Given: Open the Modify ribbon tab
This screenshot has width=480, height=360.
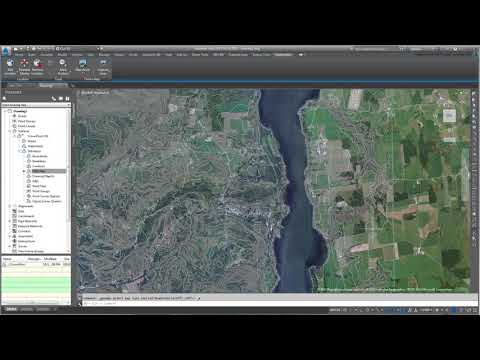Looking at the screenshot, I should point(62,55).
